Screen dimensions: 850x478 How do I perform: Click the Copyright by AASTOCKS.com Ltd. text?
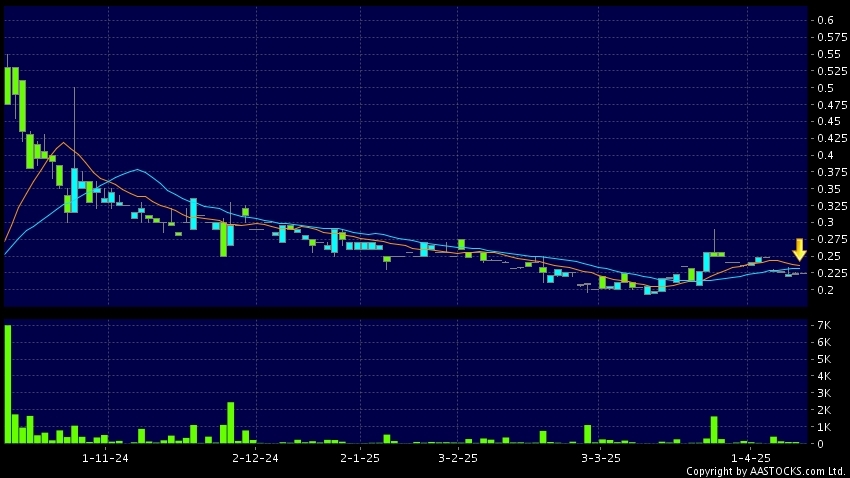765,471
